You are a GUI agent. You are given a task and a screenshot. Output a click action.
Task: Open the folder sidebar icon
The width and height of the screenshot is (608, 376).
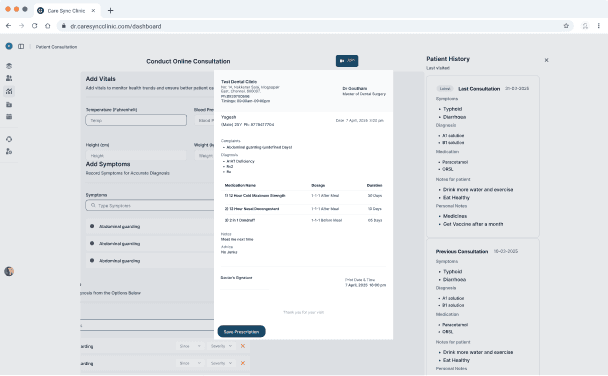(x=9, y=105)
